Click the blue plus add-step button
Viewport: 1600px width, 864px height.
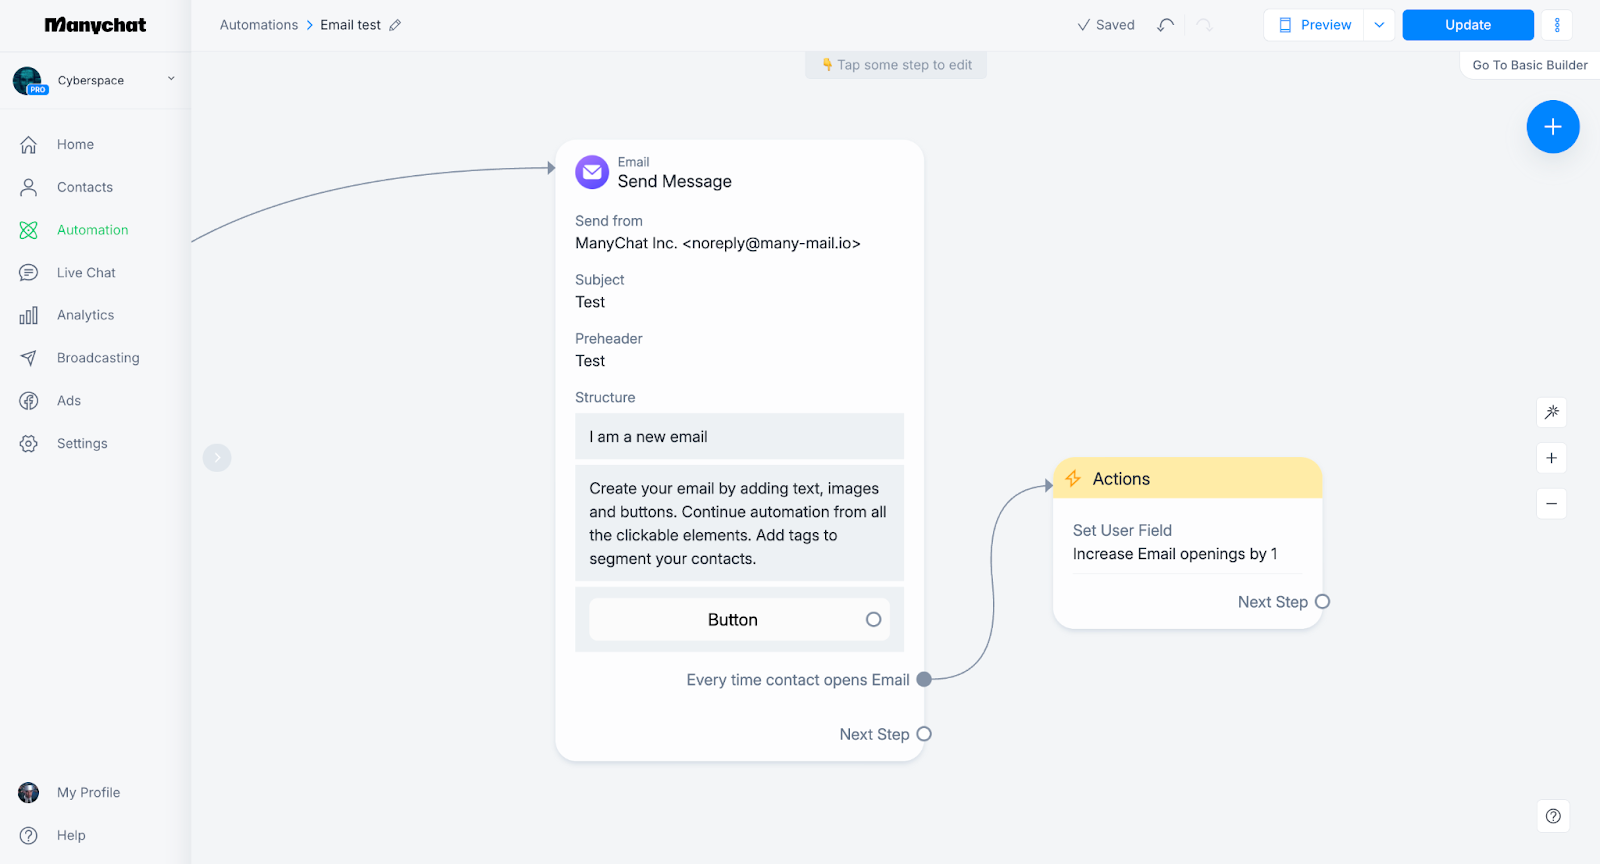[1552, 127]
